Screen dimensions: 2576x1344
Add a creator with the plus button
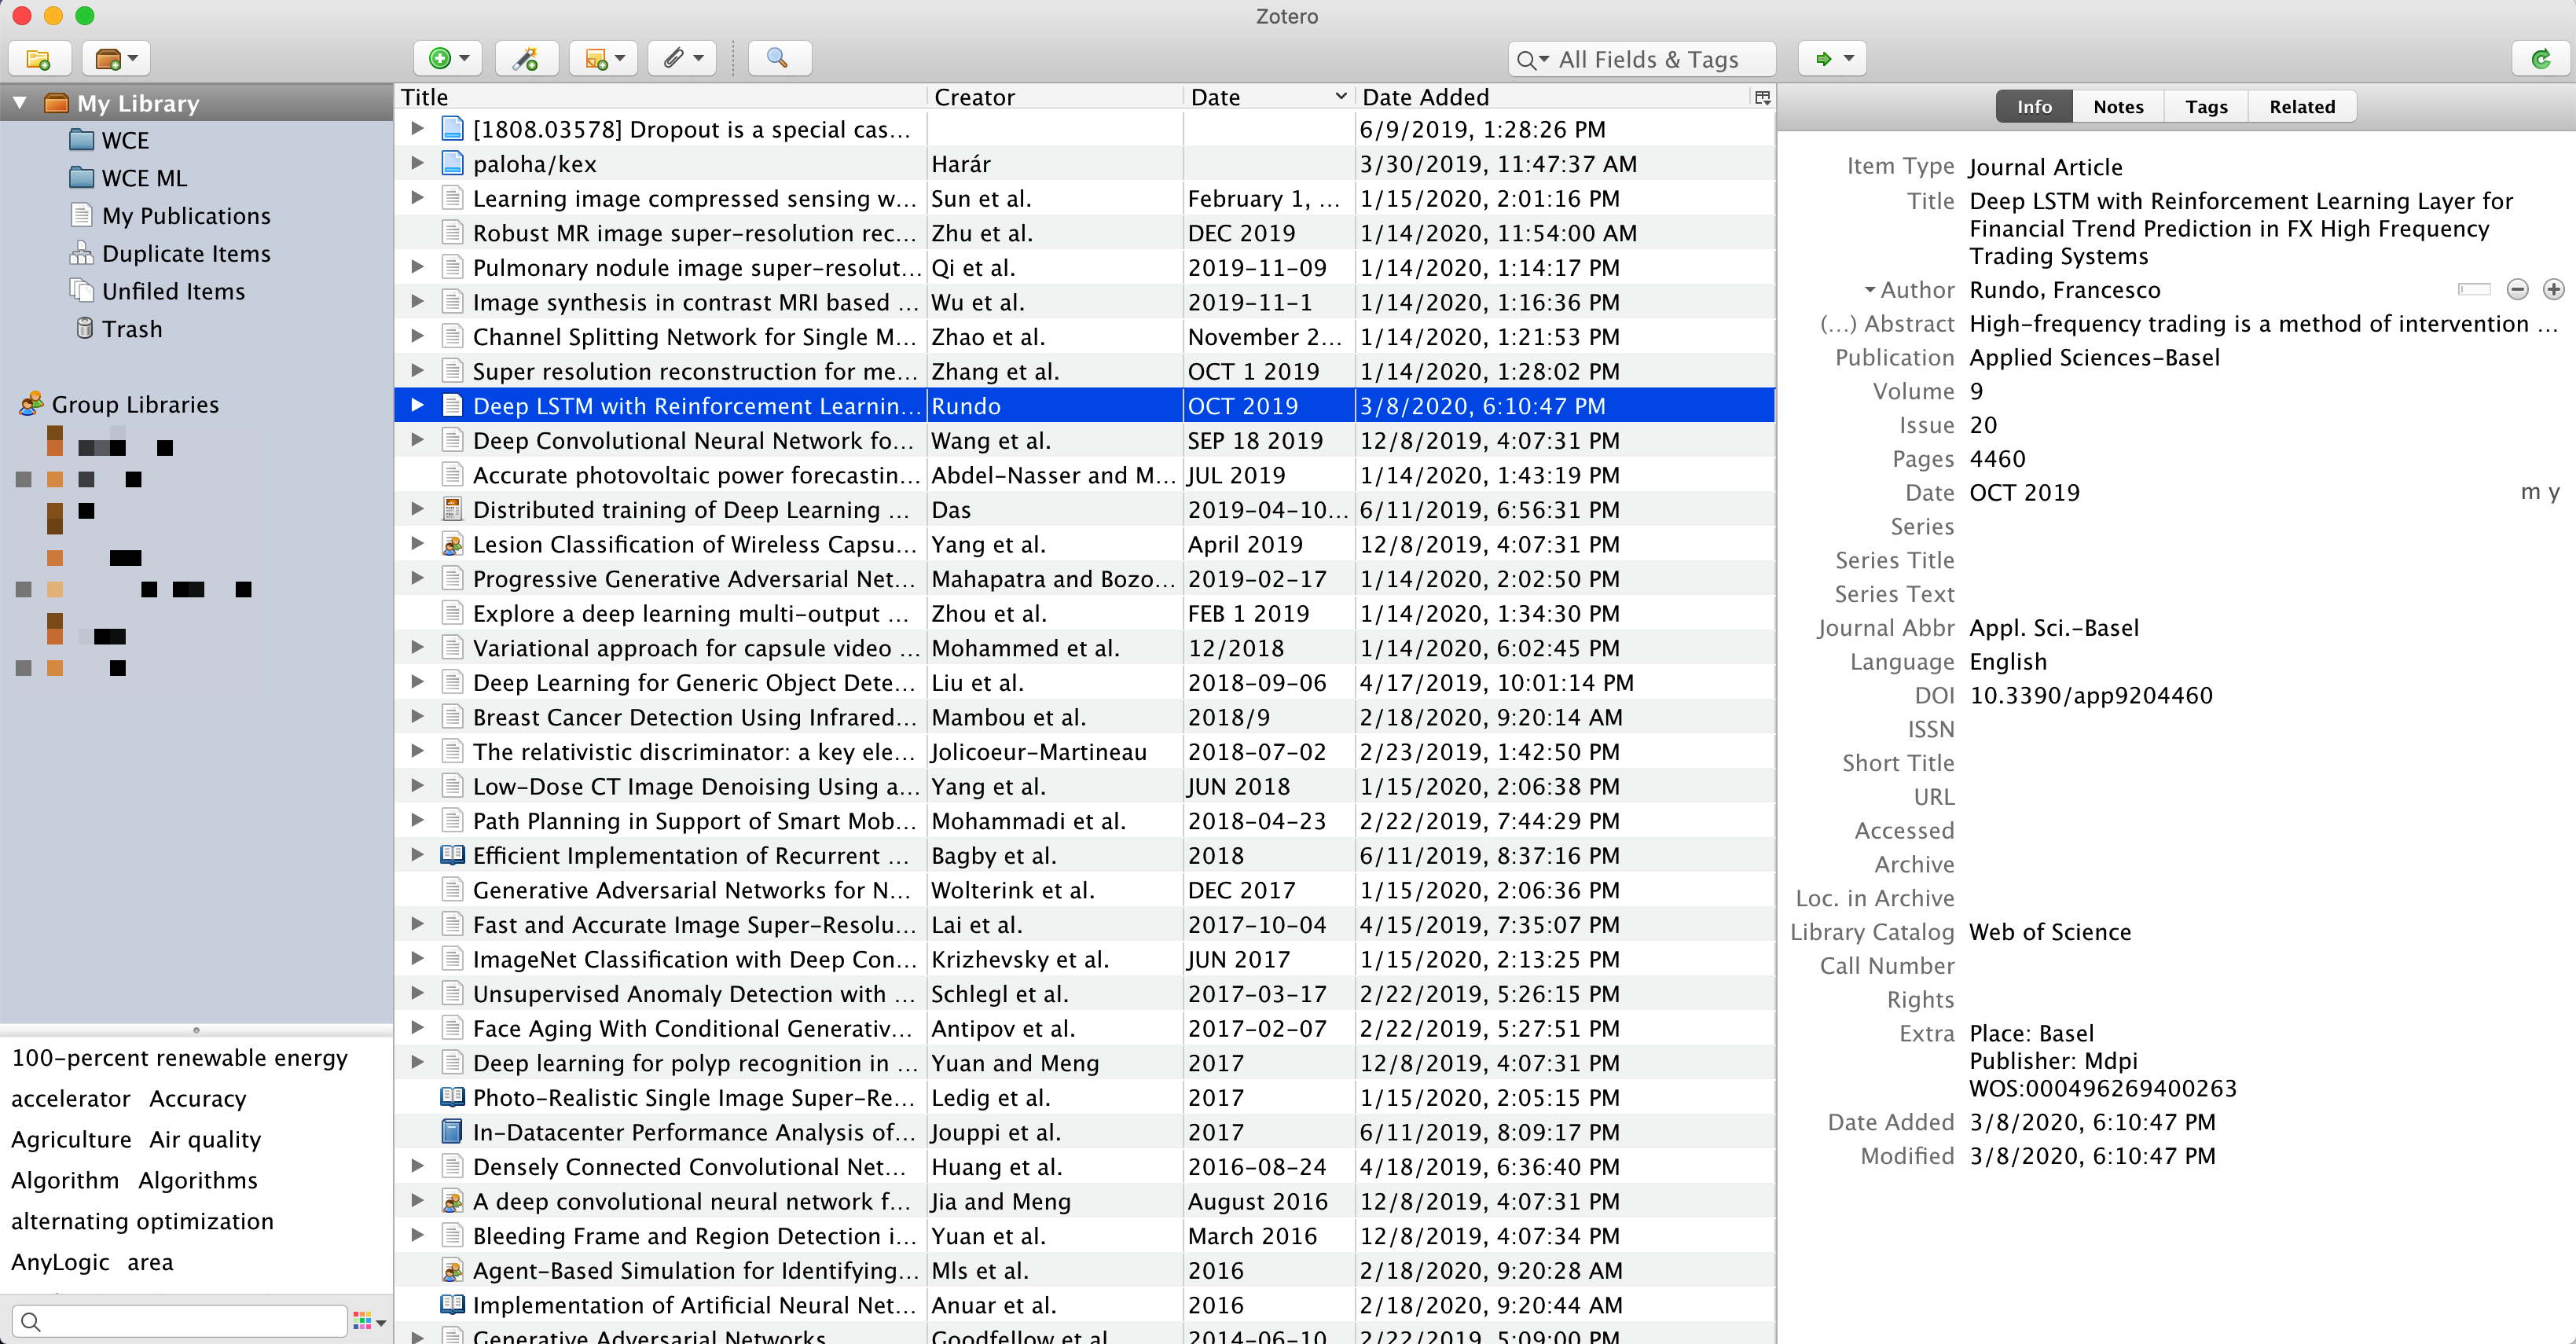point(2553,290)
